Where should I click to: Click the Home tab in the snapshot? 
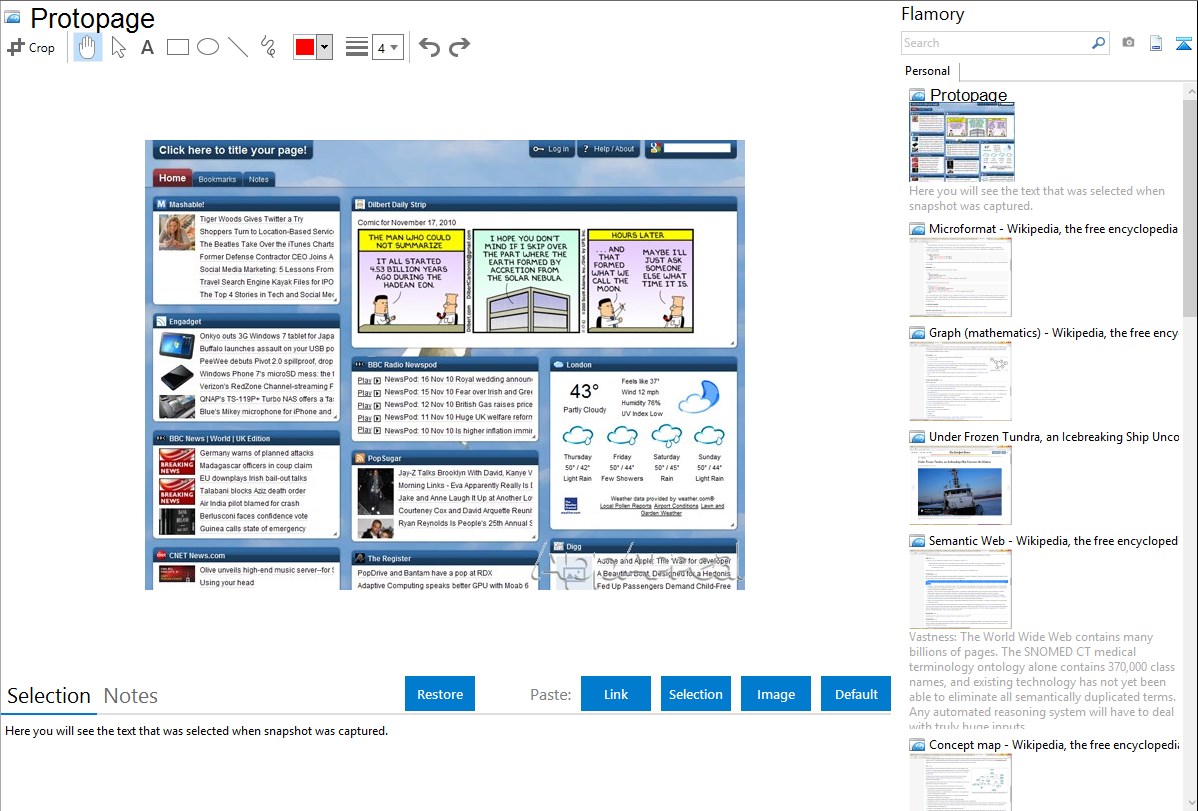[x=172, y=177]
